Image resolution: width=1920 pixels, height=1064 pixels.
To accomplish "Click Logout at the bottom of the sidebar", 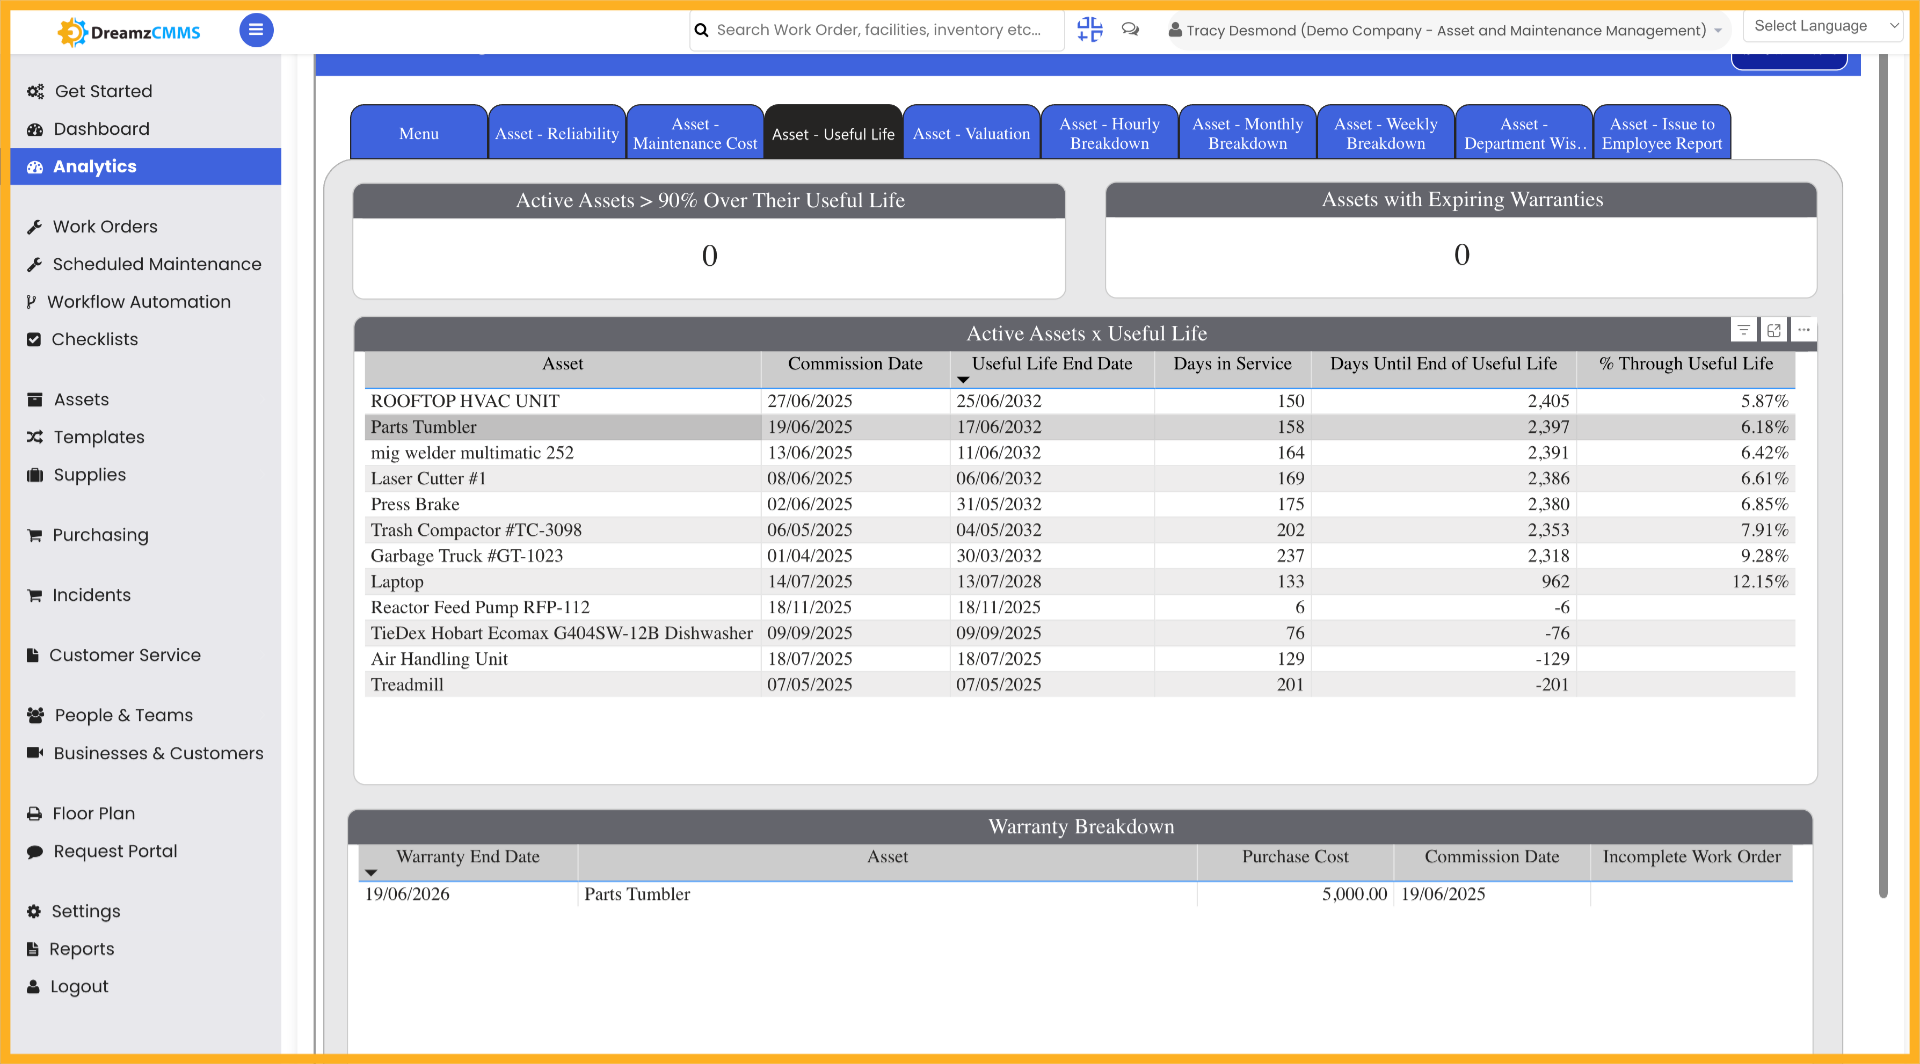I will coord(79,986).
